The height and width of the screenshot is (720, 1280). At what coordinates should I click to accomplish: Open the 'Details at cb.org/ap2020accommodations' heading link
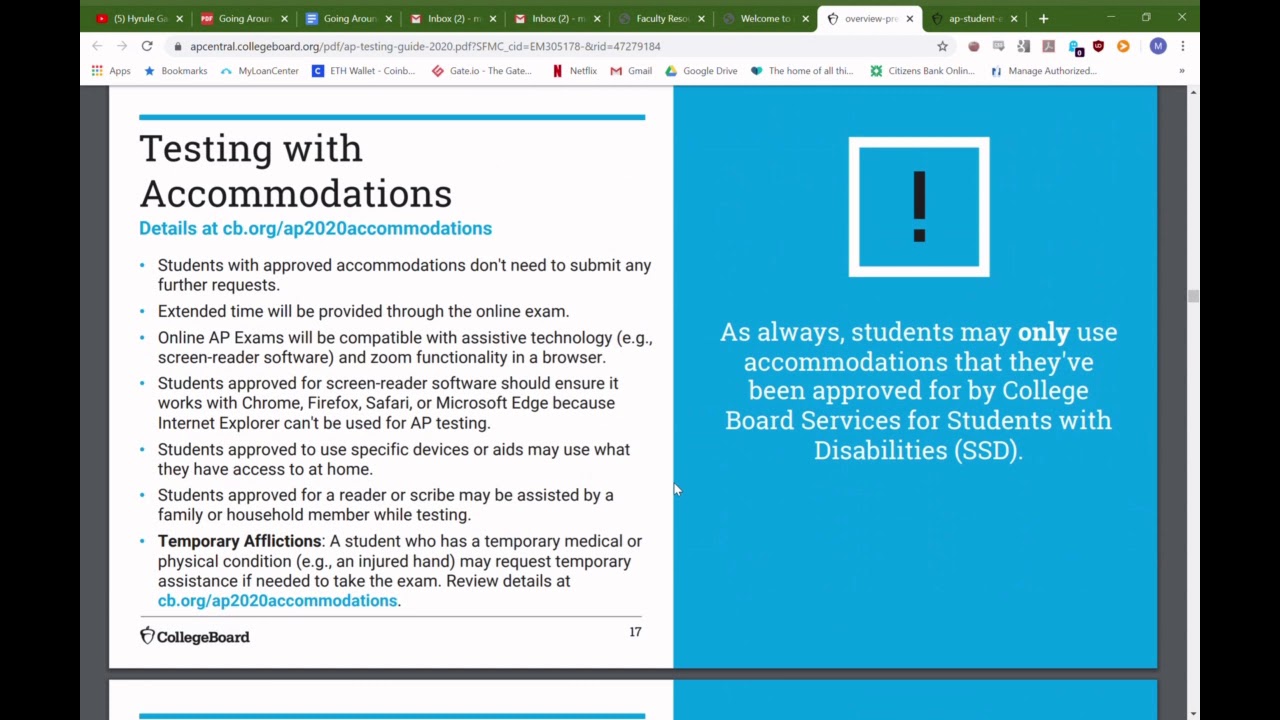315,228
